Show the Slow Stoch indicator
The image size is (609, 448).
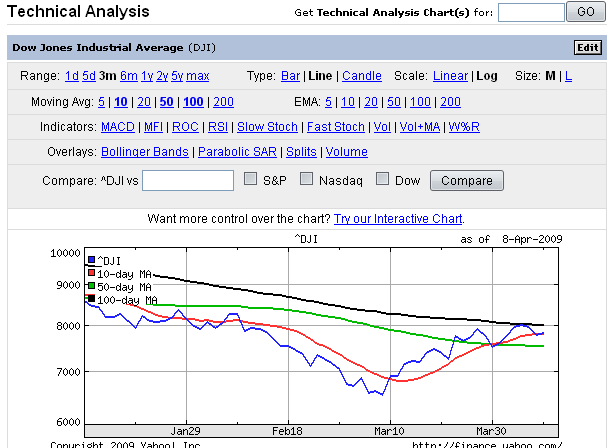[267, 127]
